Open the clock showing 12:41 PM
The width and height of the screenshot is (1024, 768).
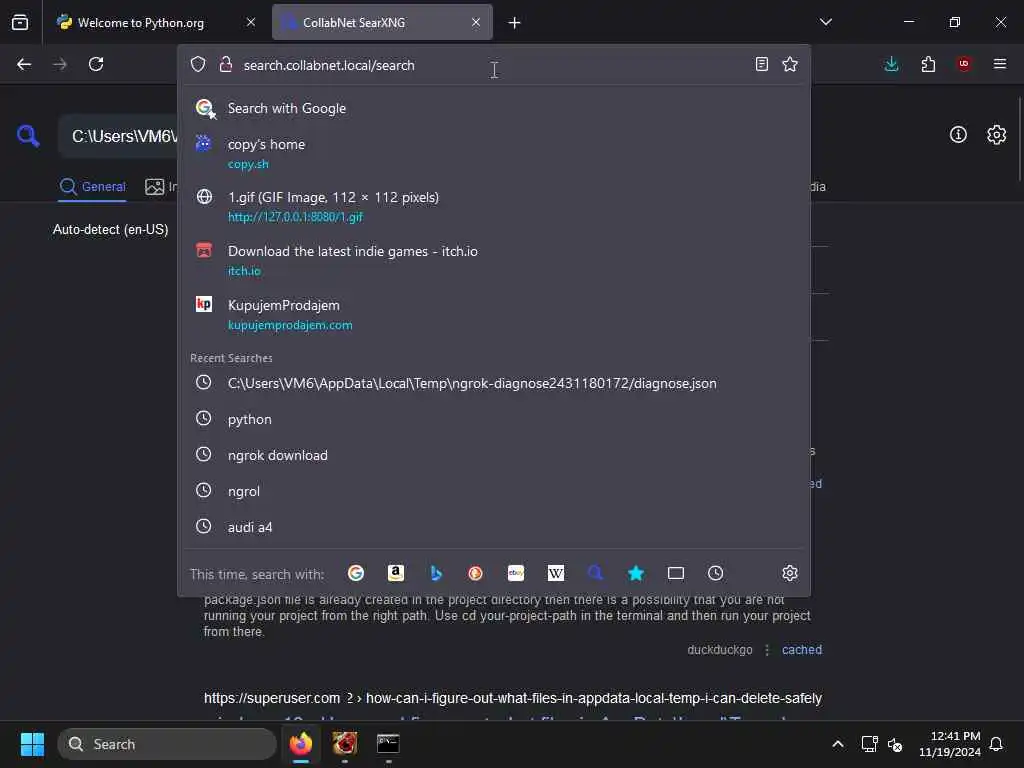950,744
